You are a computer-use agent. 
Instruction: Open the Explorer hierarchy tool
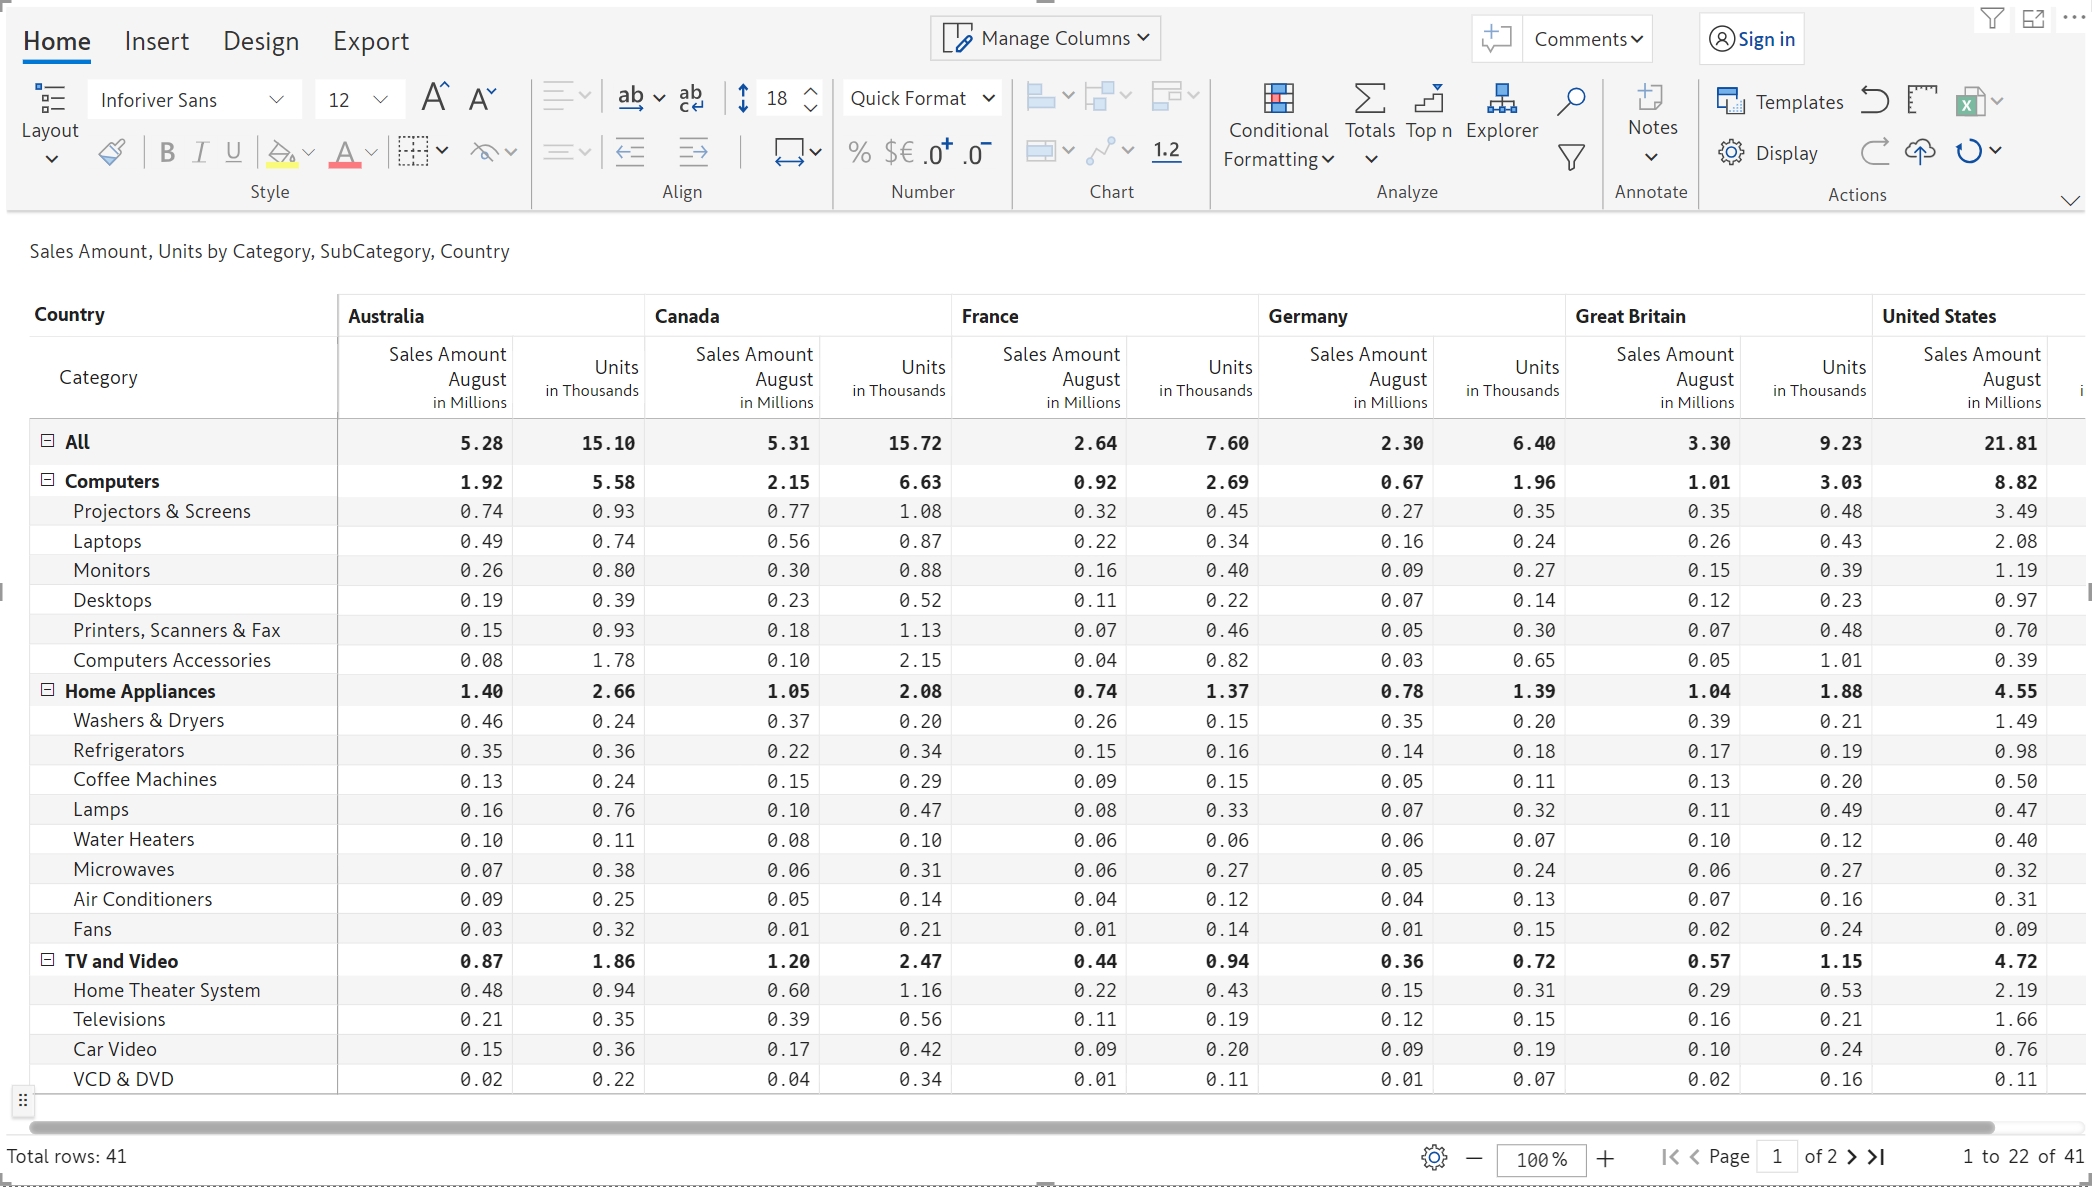point(1501,99)
